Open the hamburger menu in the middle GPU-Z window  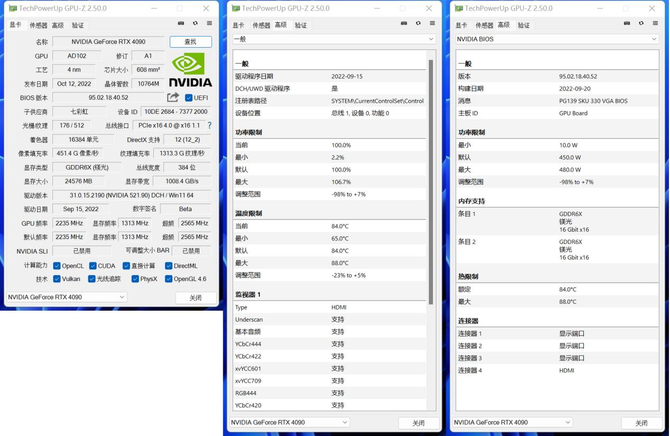click(x=432, y=23)
